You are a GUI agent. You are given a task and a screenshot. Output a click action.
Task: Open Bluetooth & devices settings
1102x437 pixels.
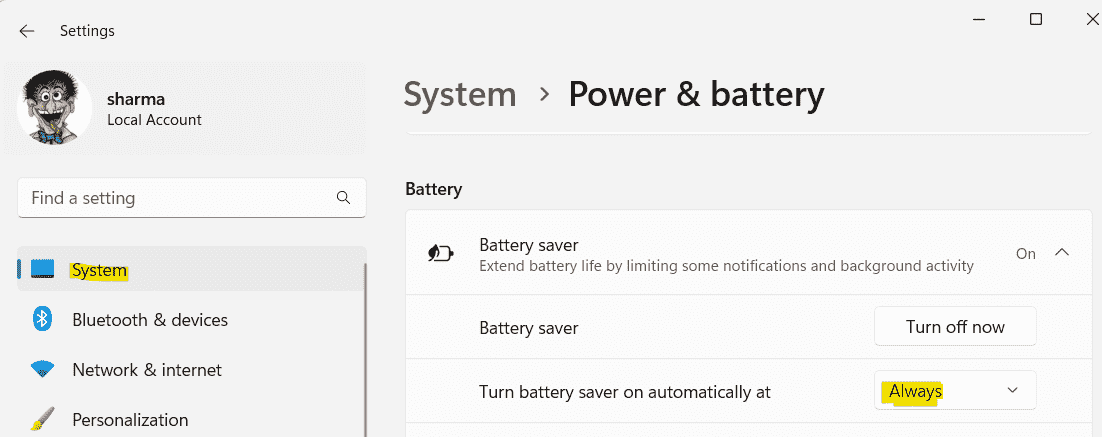150,320
